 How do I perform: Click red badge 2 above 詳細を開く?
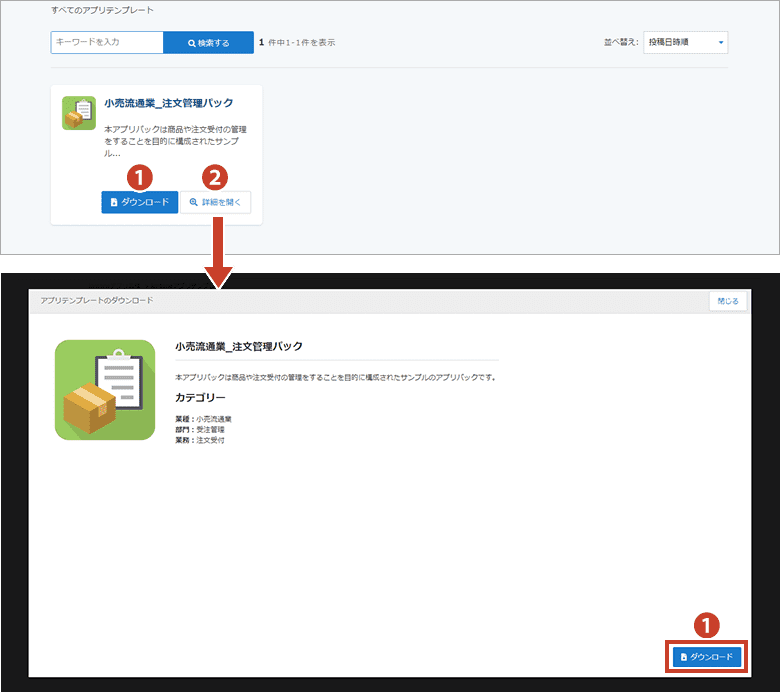click(x=214, y=177)
